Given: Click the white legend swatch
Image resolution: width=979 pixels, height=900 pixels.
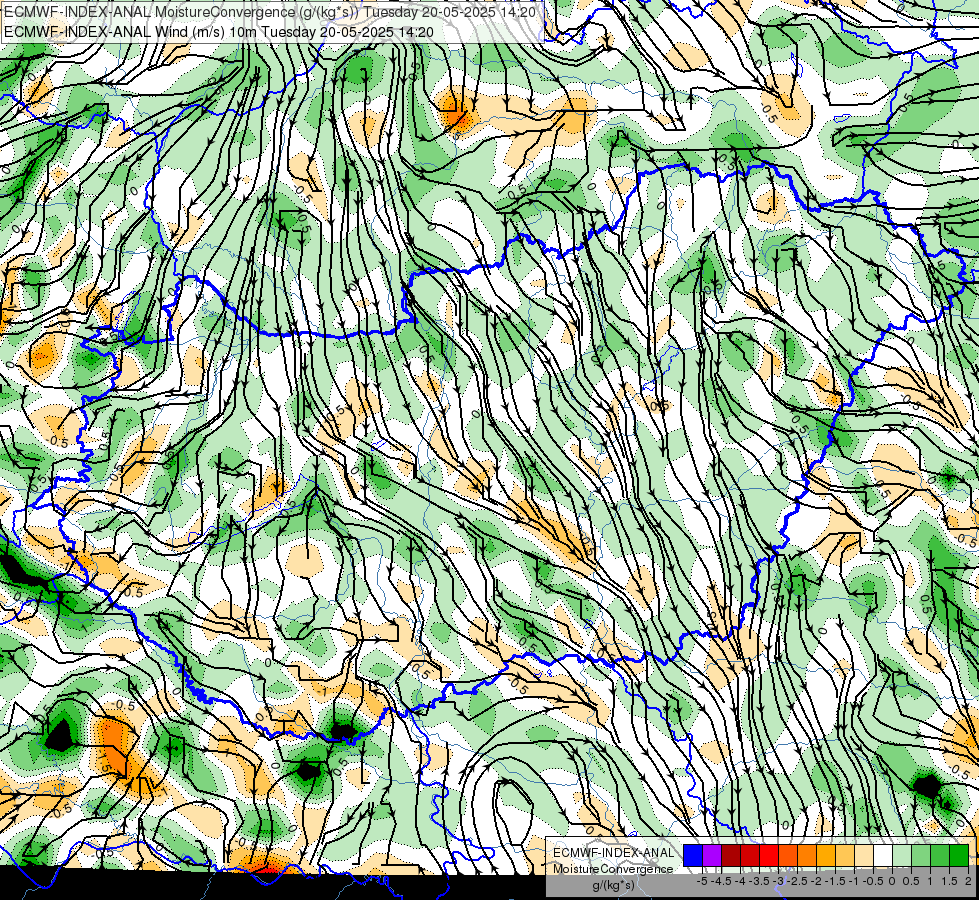Looking at the screenshot, I should (883, 855).
